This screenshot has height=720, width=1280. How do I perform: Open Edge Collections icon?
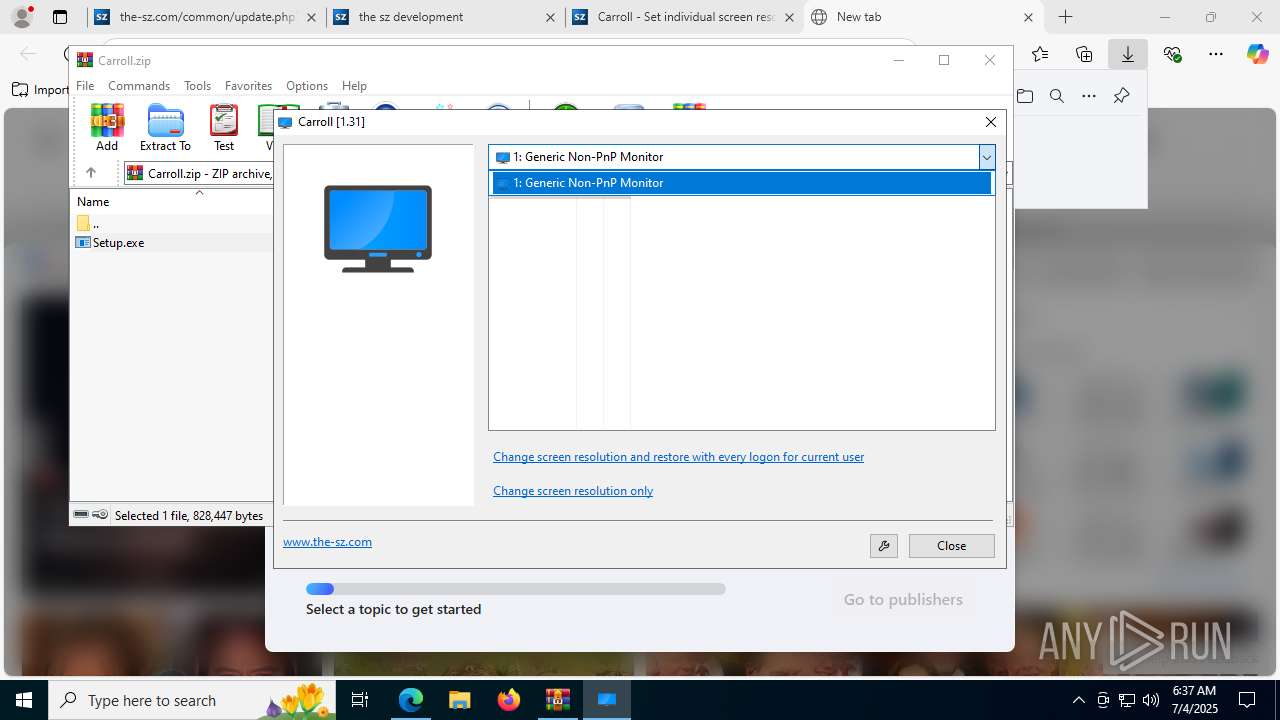(x=1084, y=54)
